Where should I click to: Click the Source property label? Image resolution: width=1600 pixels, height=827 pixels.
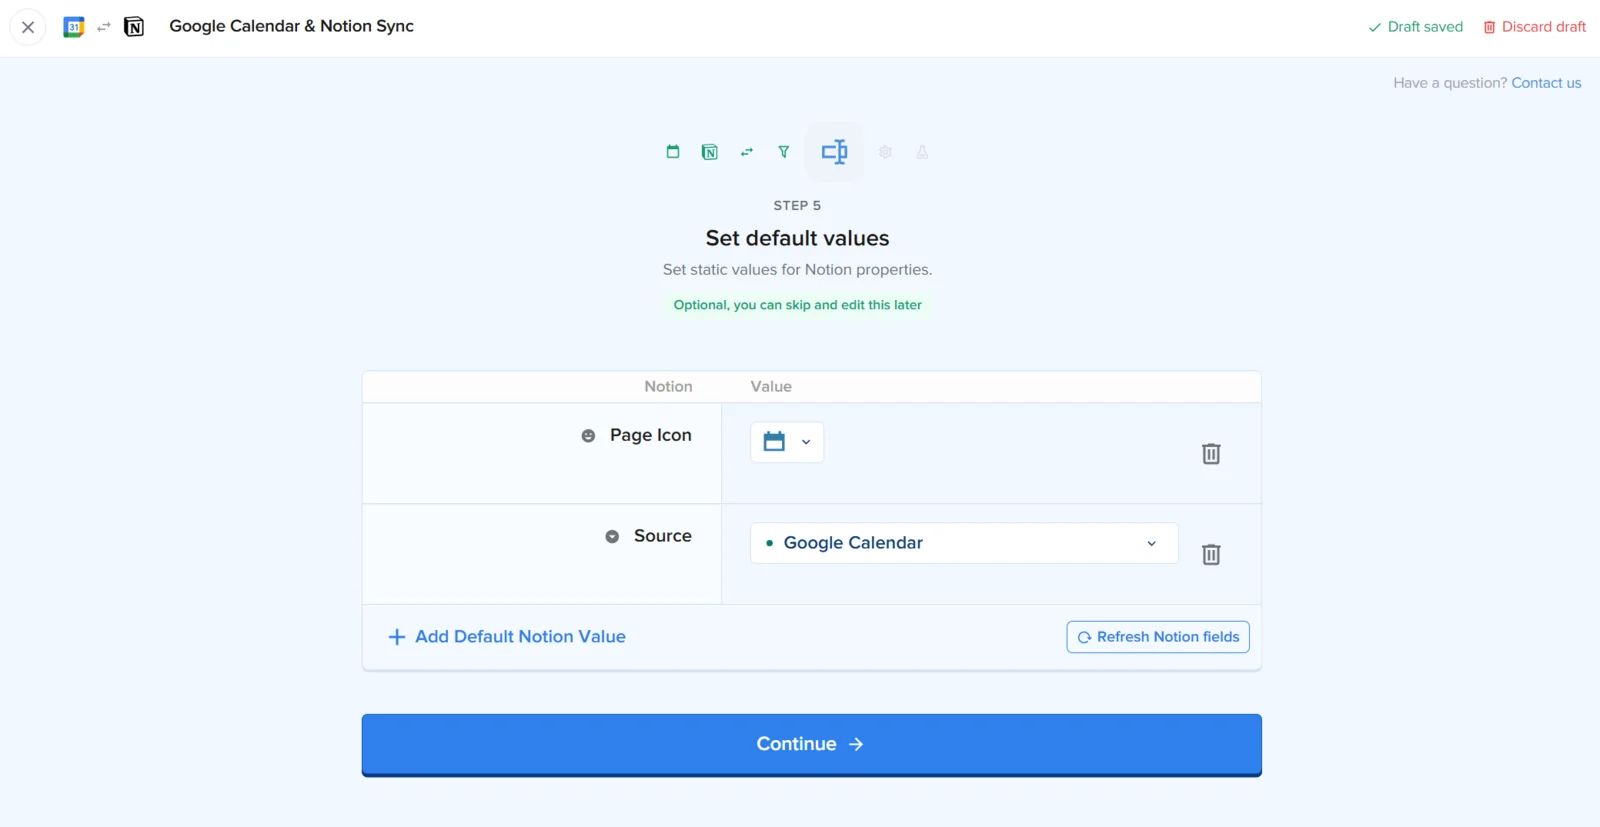(x=663, y=536)
